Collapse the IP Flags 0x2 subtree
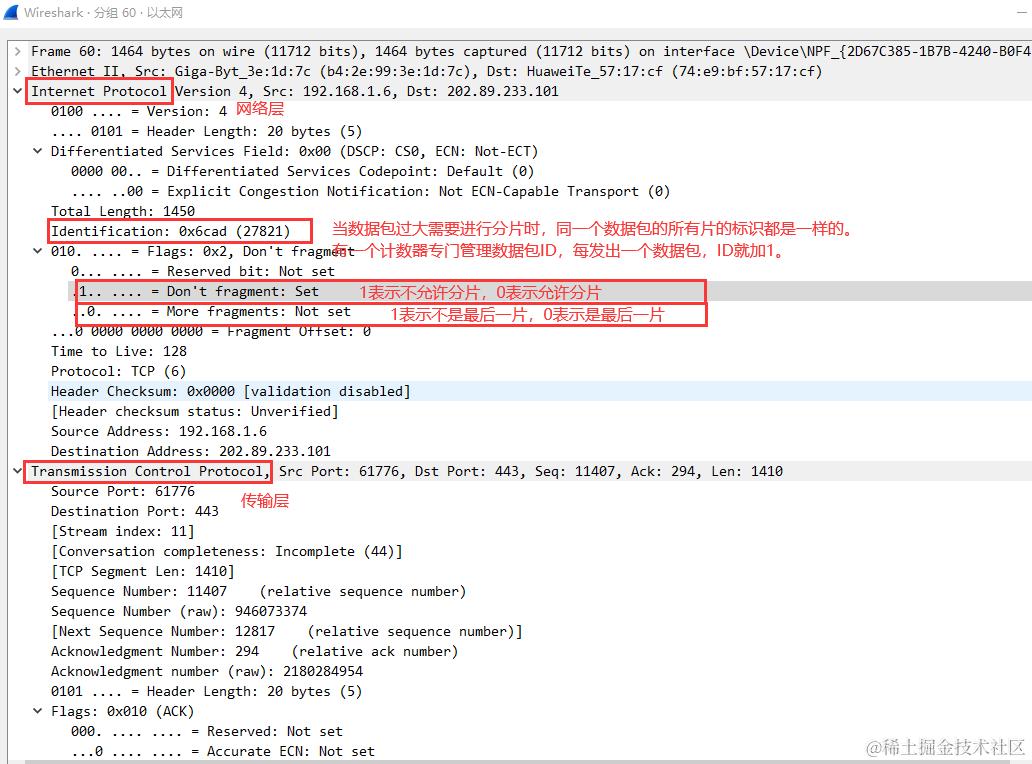This screenshot has width=1032, height=764. click(x=38, y=251)
